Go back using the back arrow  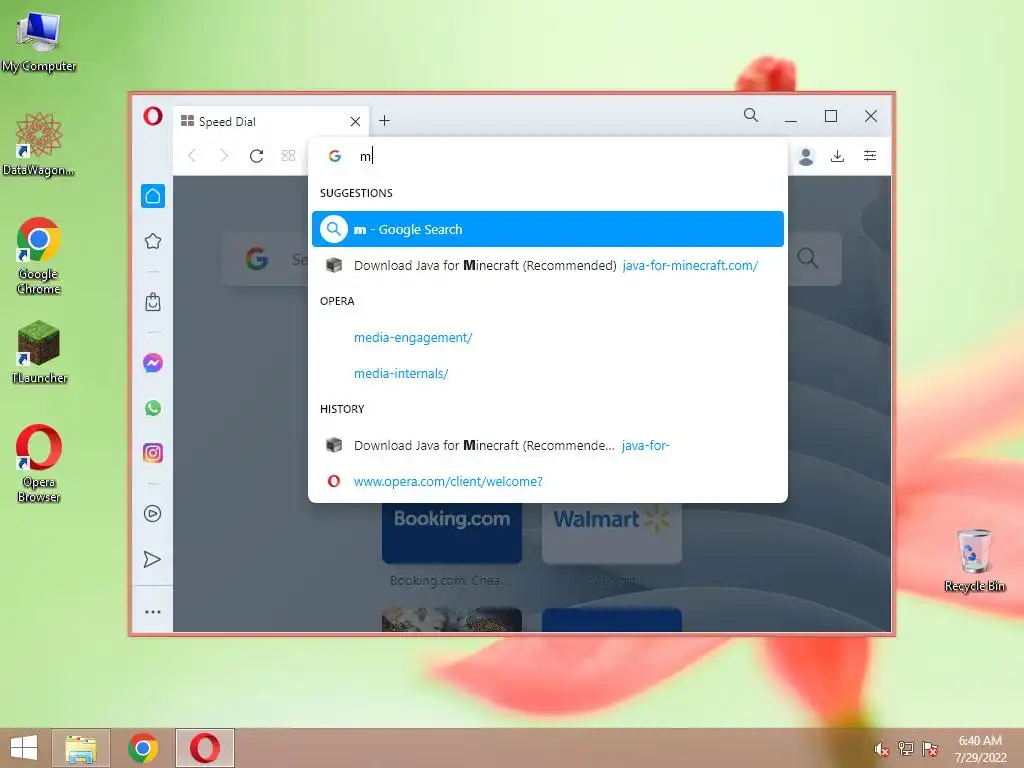click(x=192, y=155)
